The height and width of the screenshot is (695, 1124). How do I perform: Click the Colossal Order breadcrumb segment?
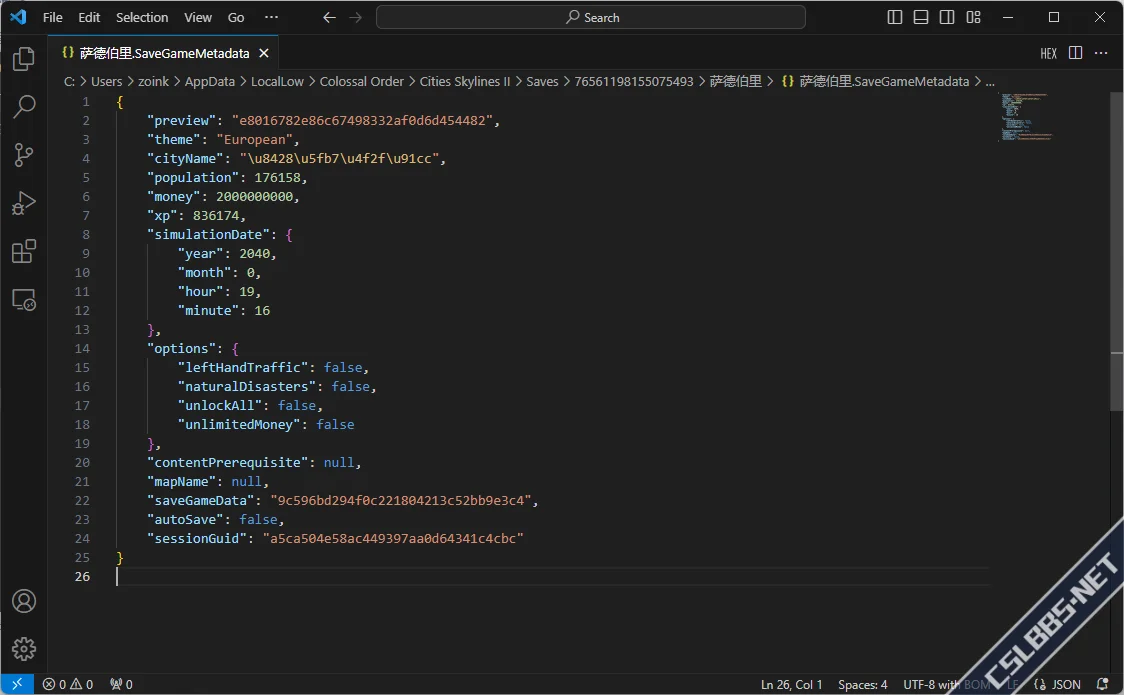tap(361, 82)
